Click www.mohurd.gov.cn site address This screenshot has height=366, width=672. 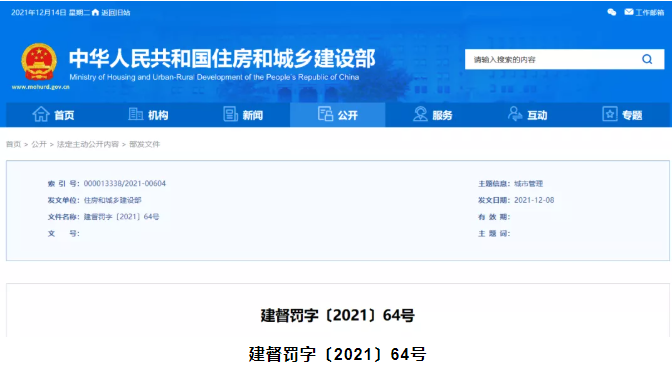pos(40,87)
